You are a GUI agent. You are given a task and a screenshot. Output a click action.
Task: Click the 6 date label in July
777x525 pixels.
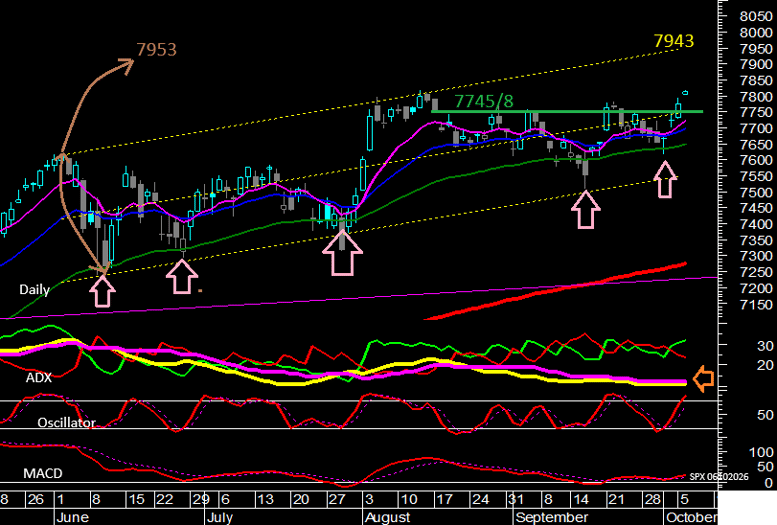[x=225, y=499]
